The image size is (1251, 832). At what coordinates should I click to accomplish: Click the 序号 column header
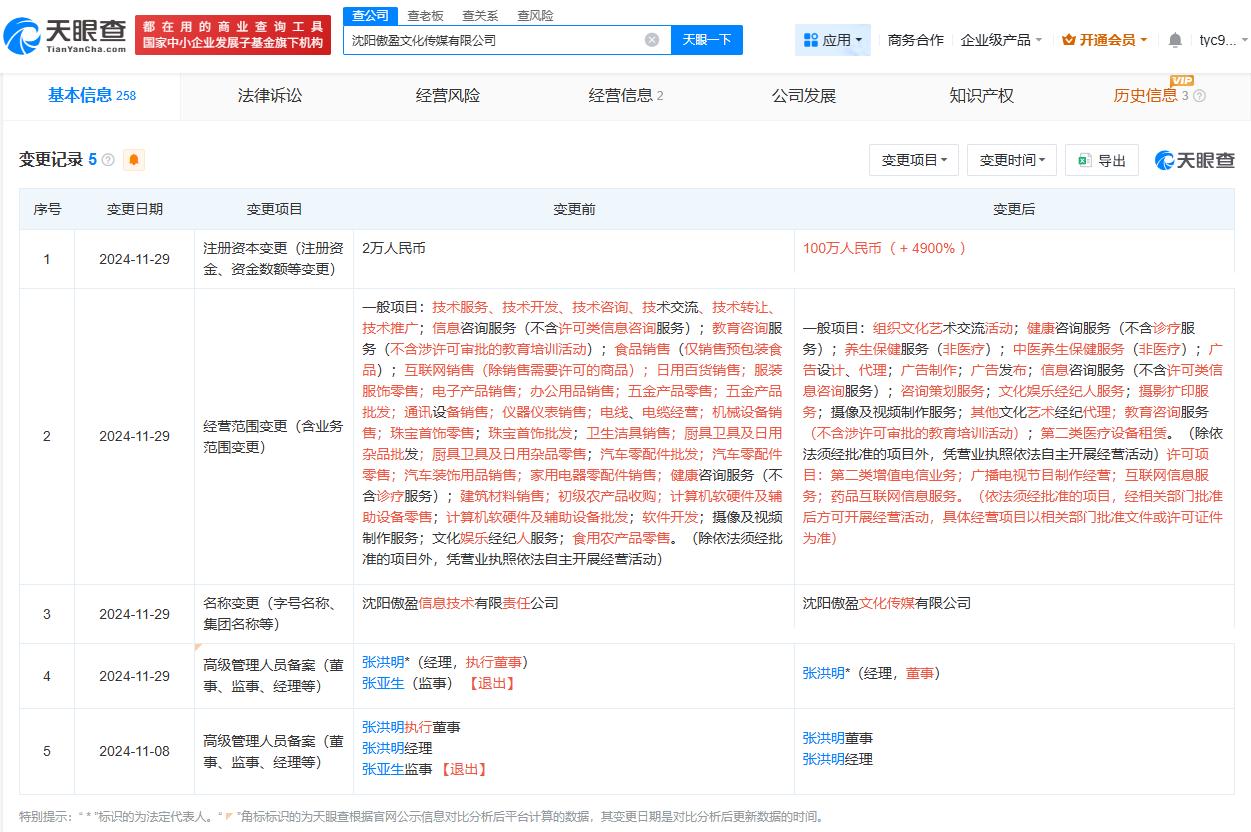coord(47,209)
